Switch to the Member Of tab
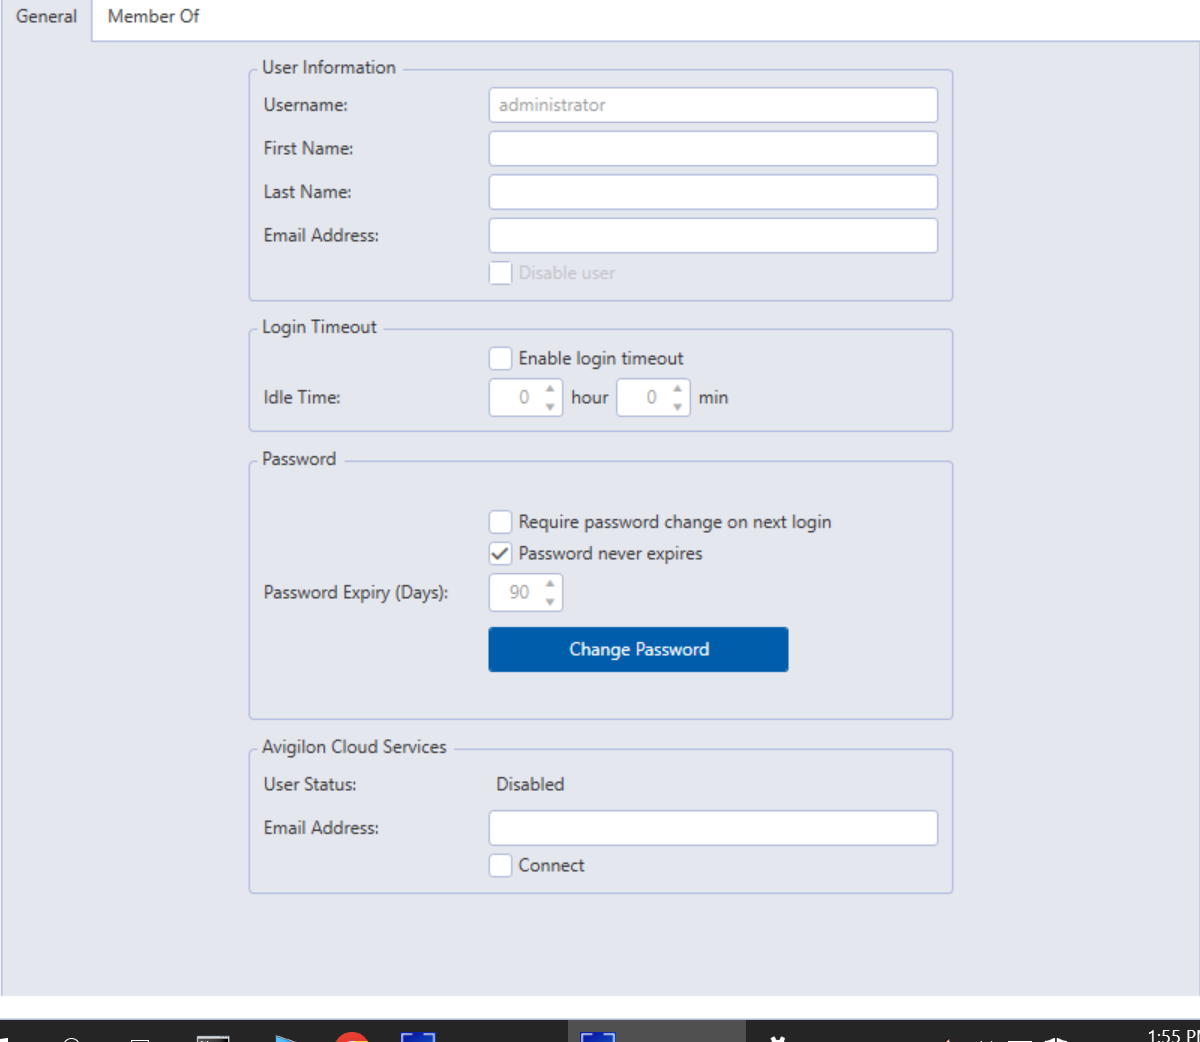The width and height of the screenshot is (1200, 1042). tap(152, 16)
